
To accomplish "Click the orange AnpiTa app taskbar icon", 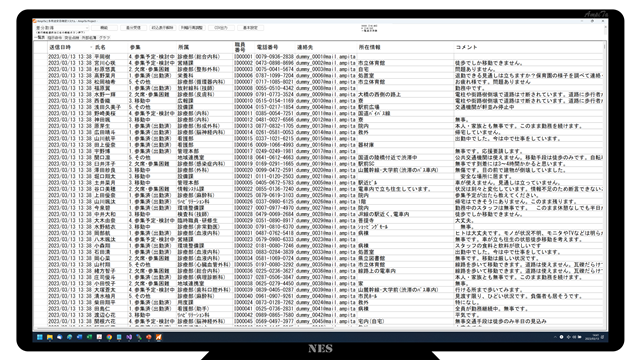I will point(159,337).
